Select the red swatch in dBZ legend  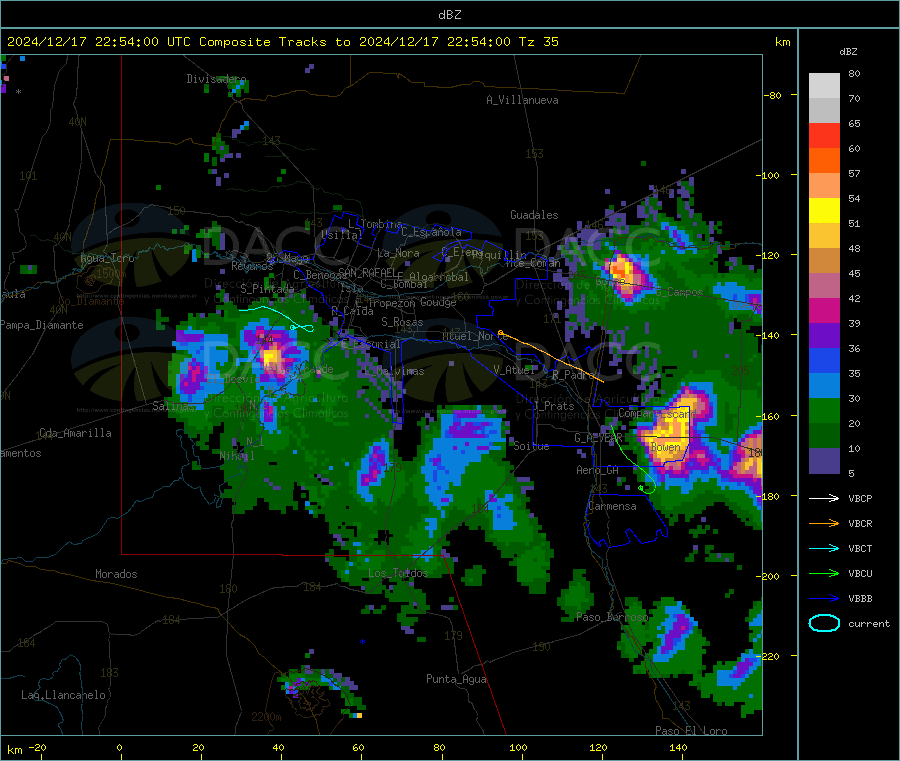(824, 135)
